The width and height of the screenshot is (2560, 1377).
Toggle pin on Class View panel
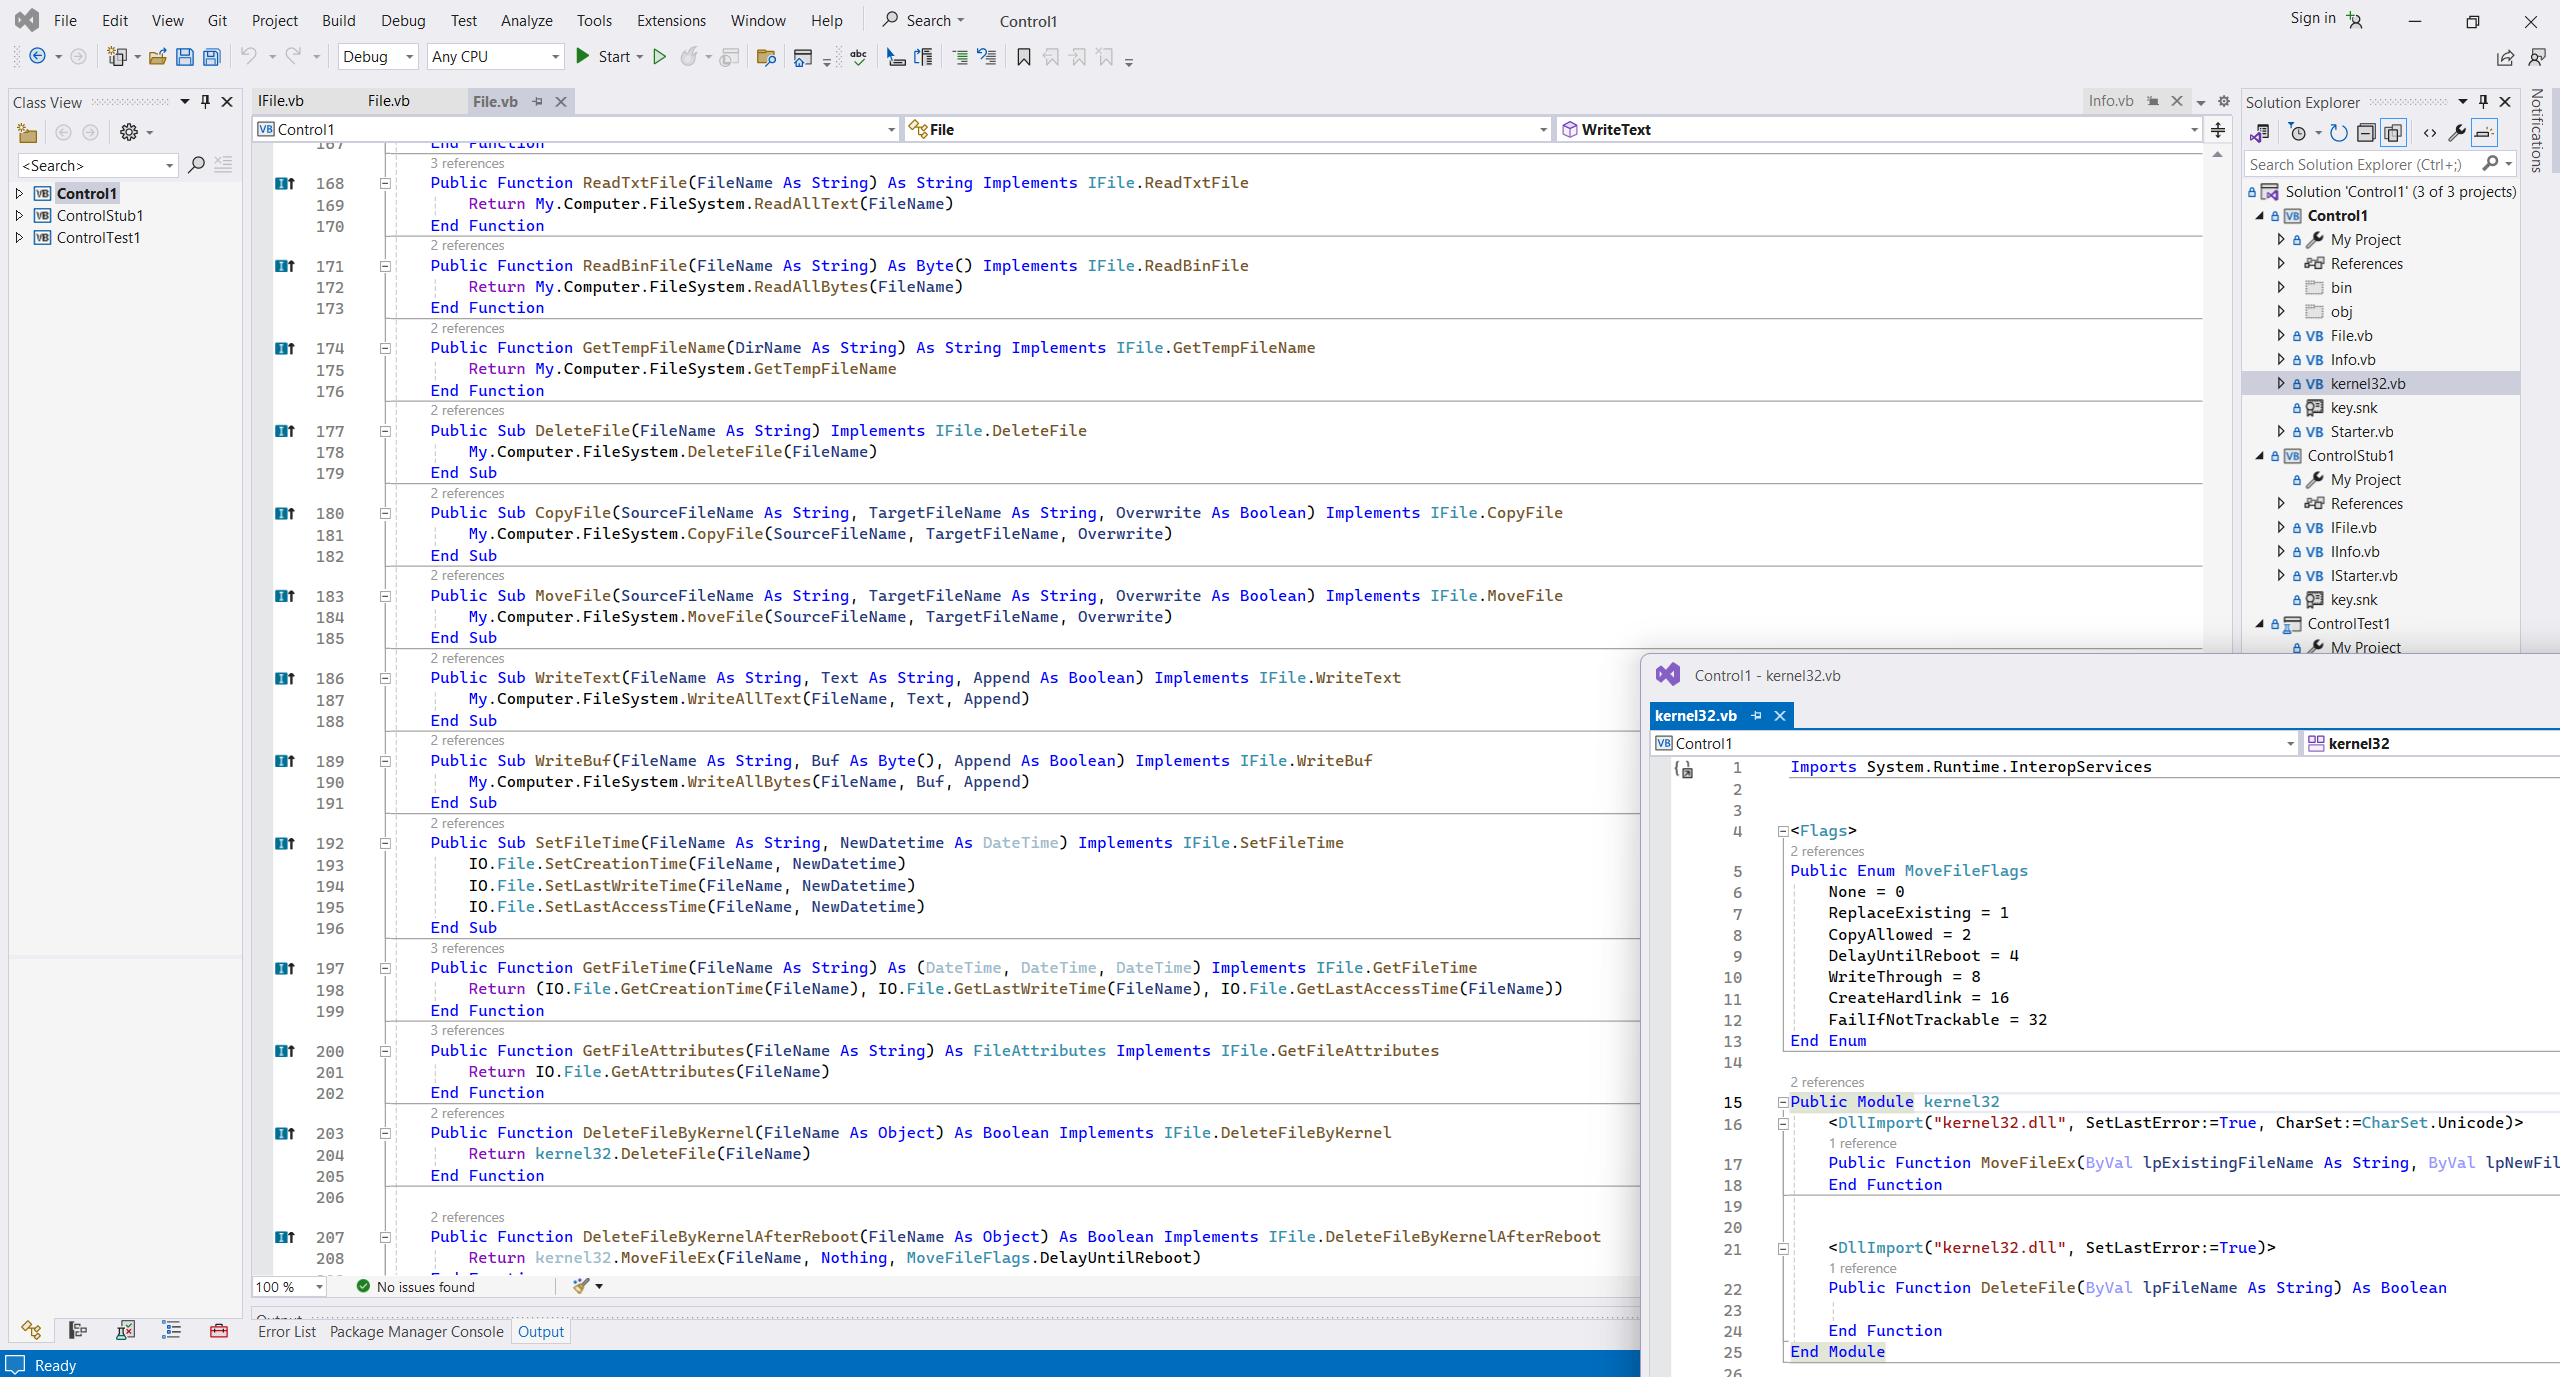[x=205, y=102]
